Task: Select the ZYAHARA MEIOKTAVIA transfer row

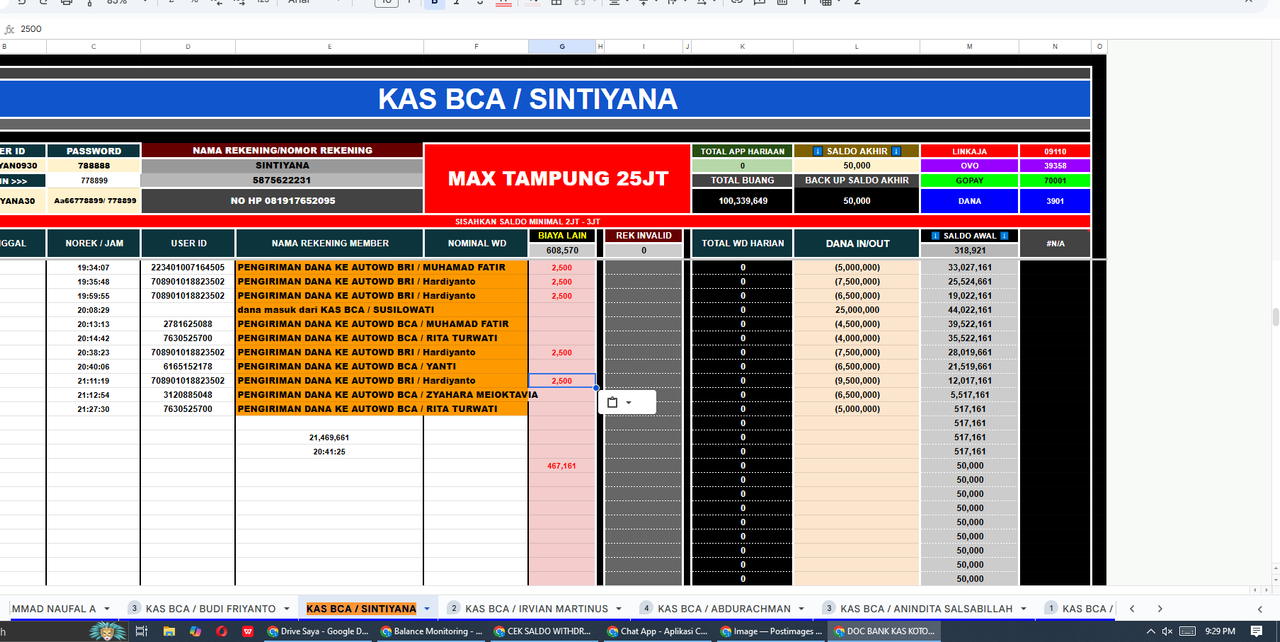Action: [x=381, y=395]
